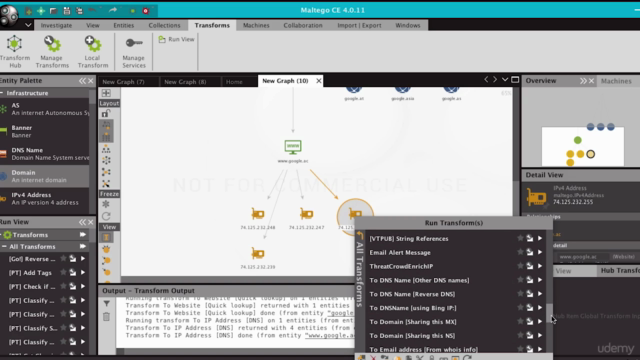Click the View mode button
The height and width of the screenshot is (360, 640).
(109, 227)
